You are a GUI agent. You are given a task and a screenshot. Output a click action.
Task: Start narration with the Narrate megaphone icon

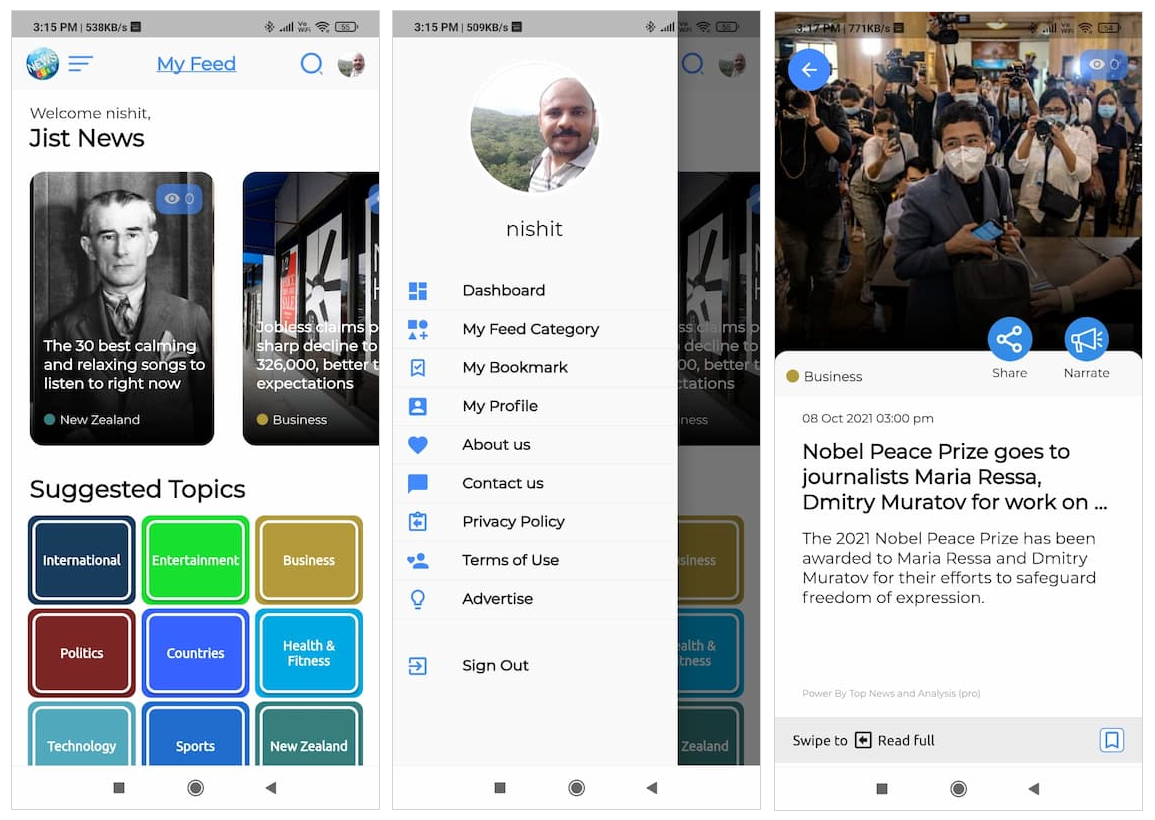coord(1086,340)
